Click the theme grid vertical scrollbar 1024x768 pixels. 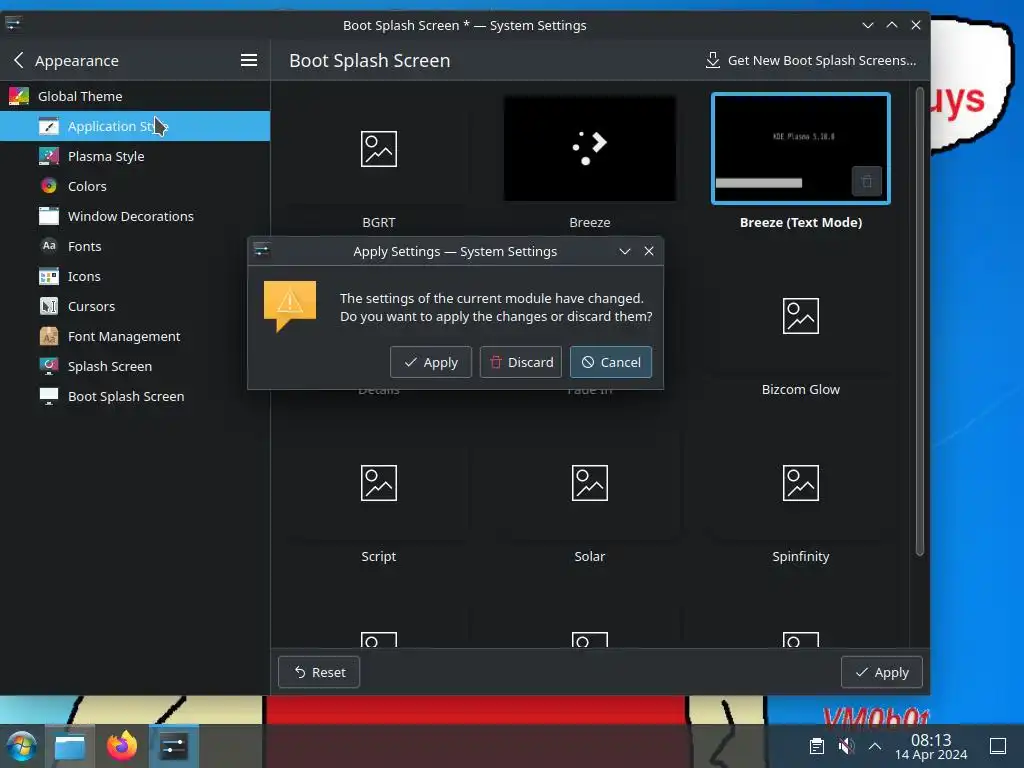[920, 321]
